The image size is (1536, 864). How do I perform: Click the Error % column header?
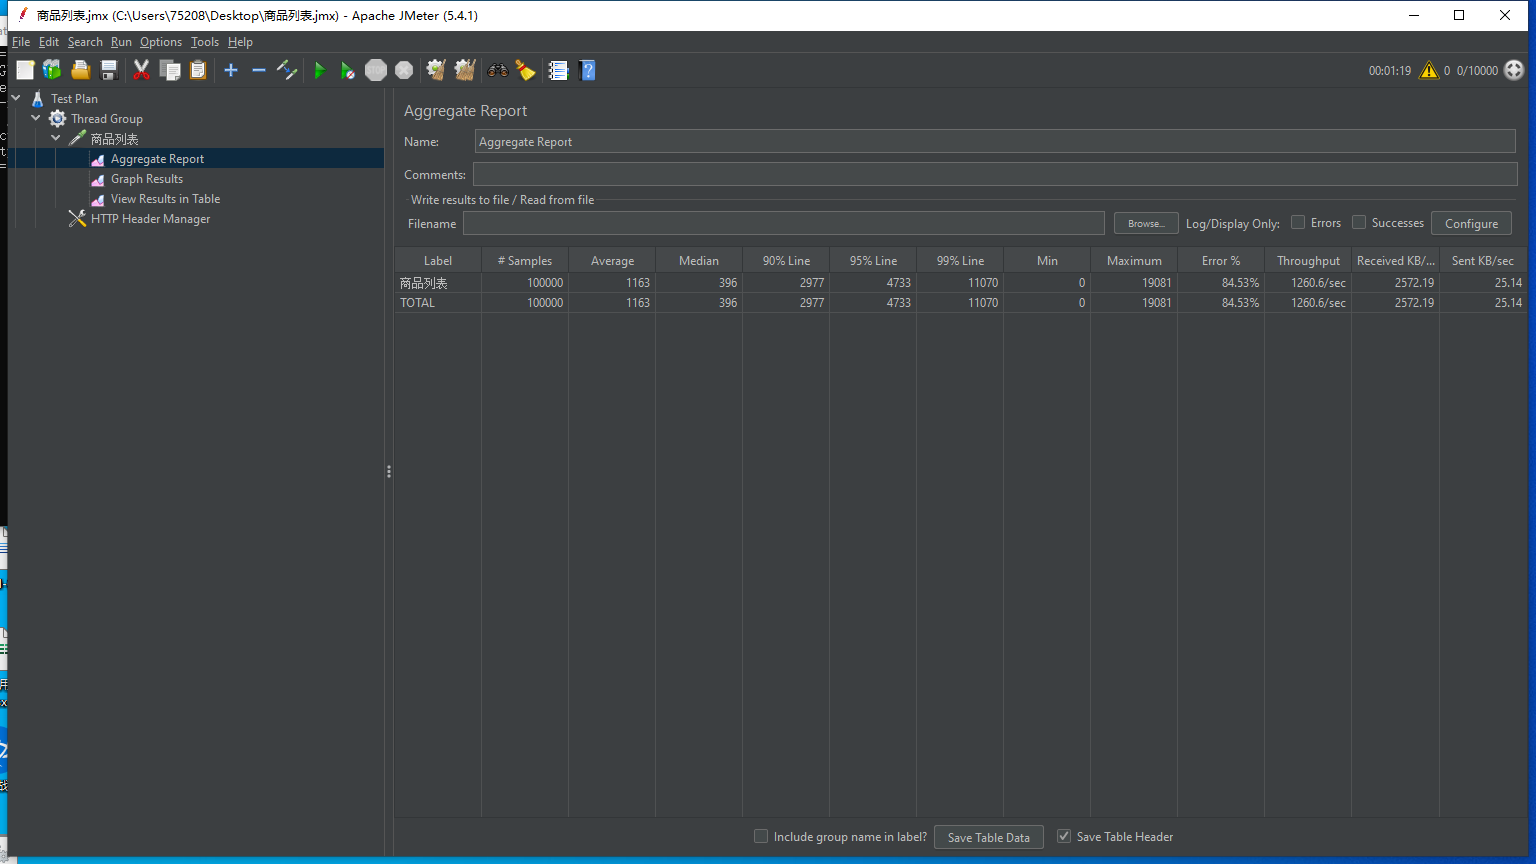[x=1221, y=260]
